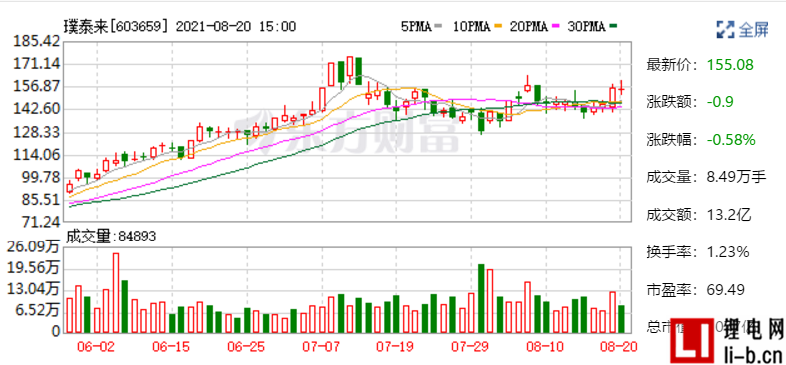
Task: Click 换手率 value 1.23%
Action: (x=728, y=252)
